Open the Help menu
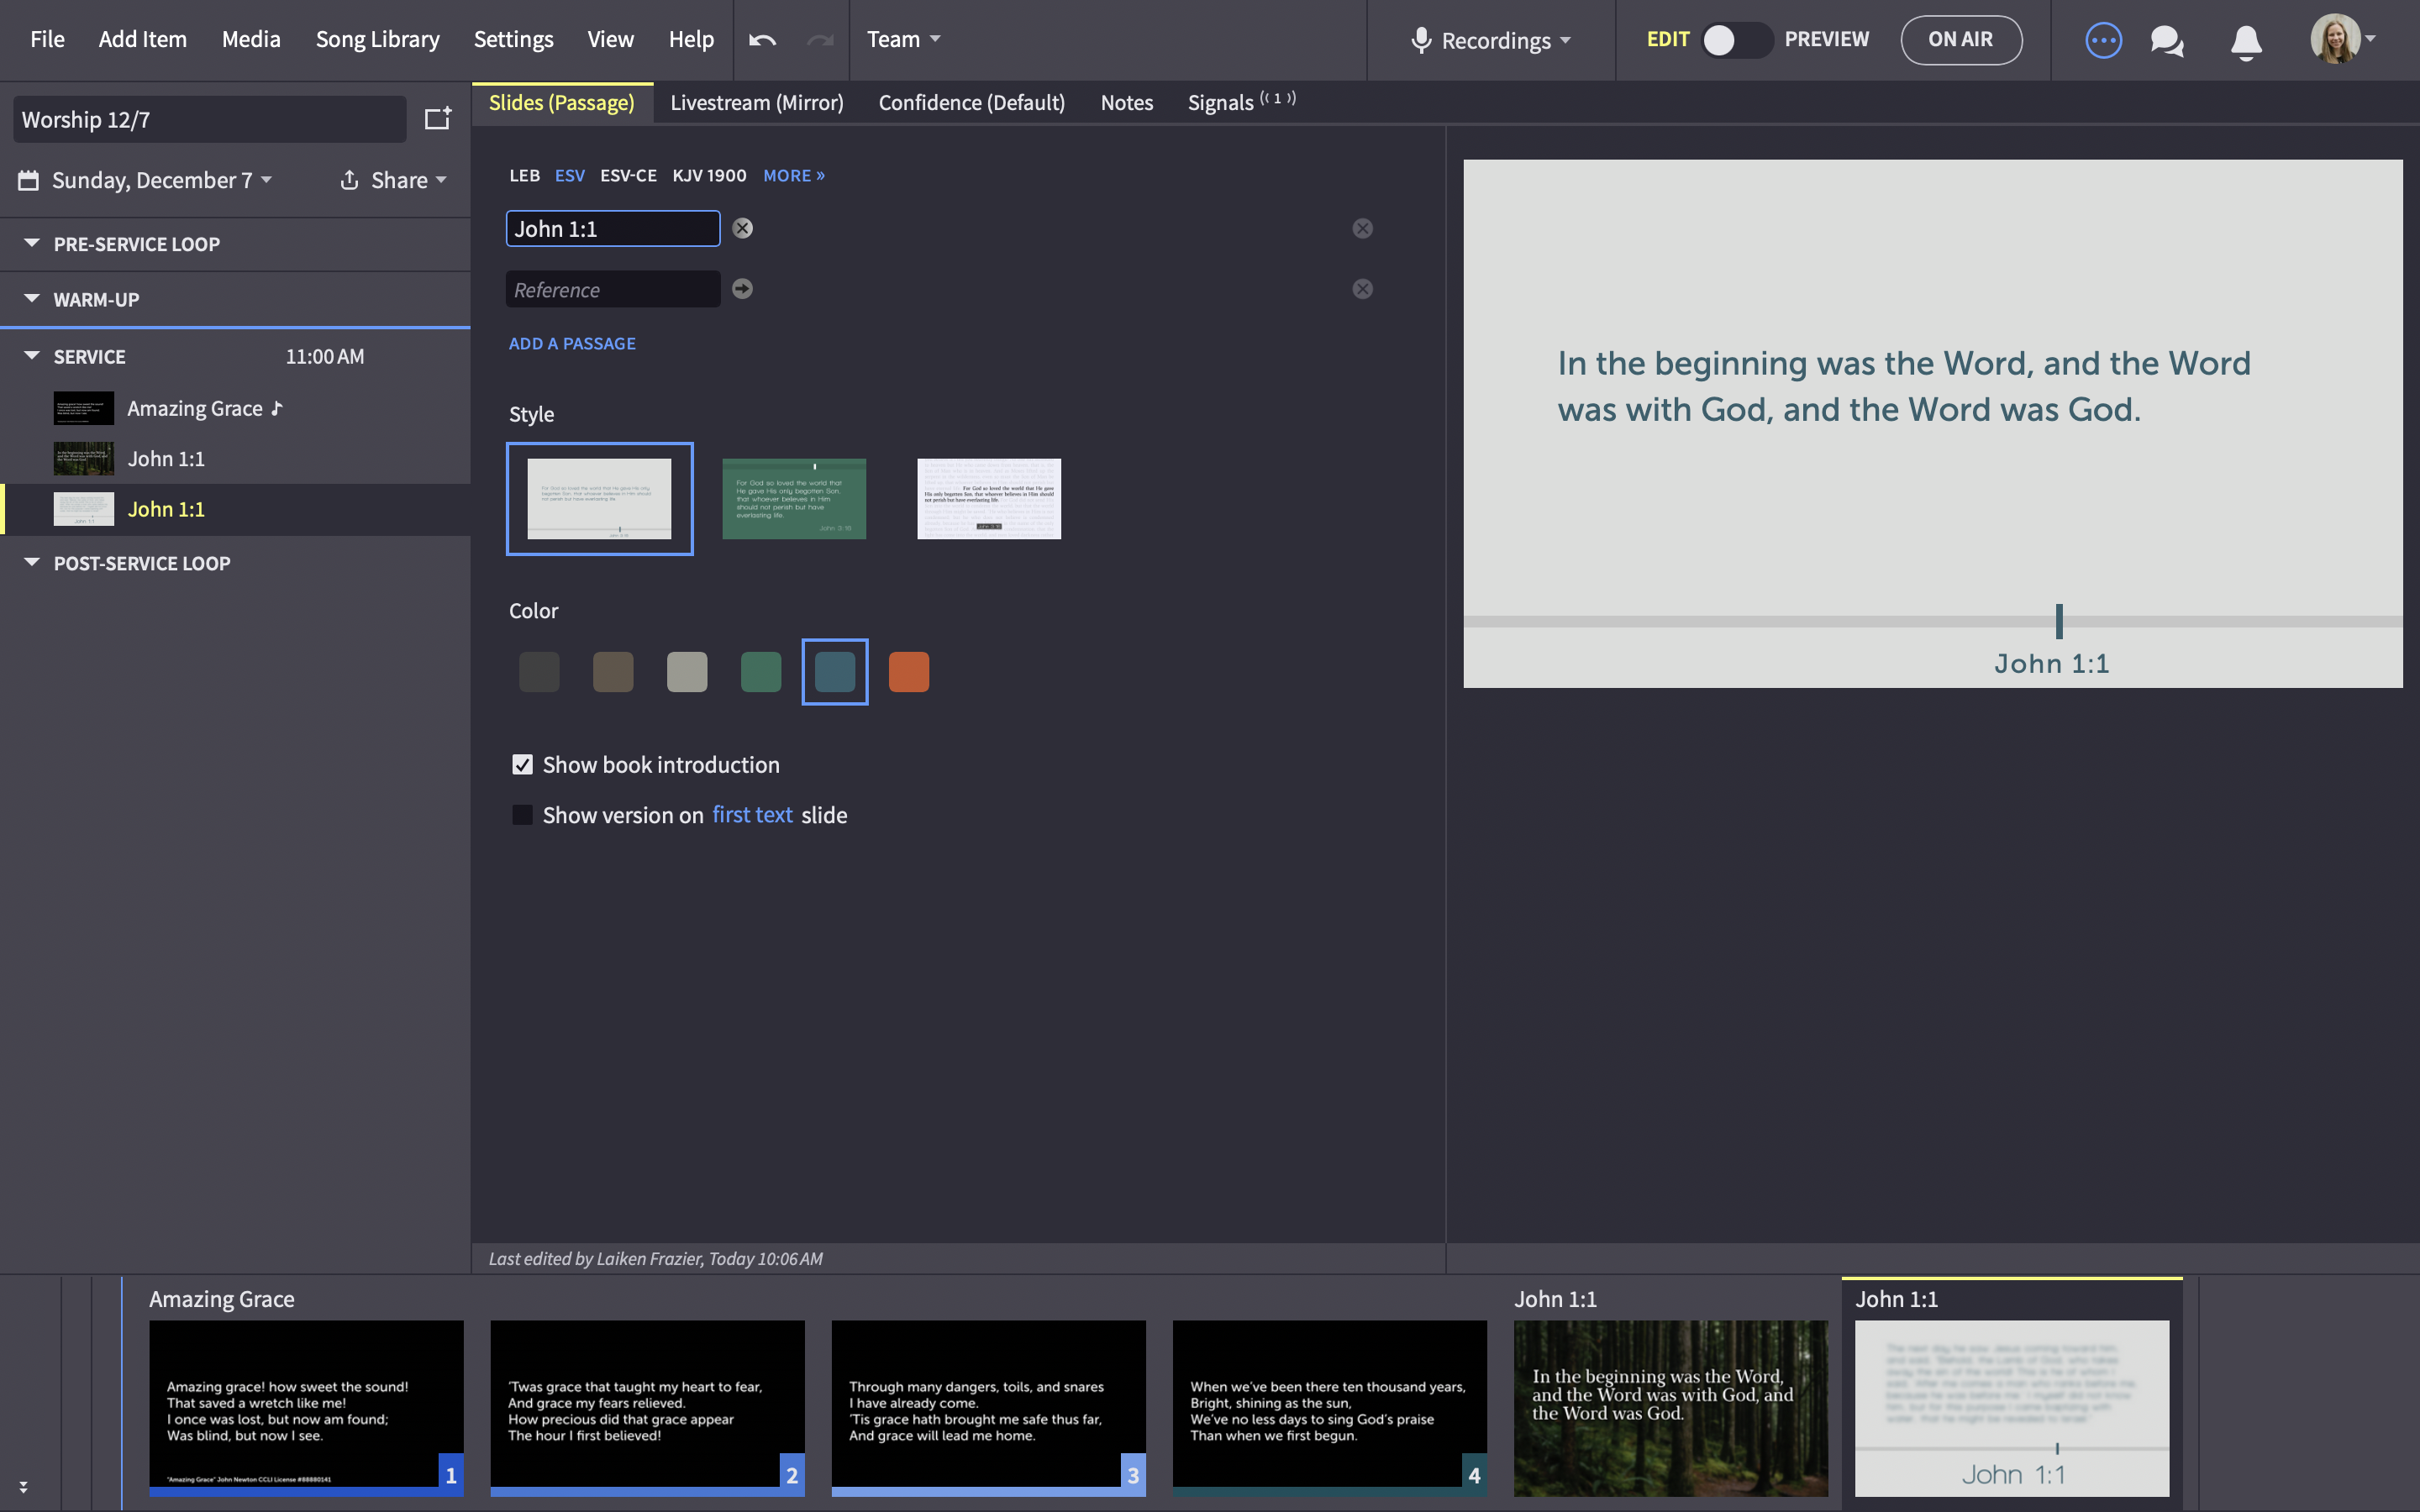The height and width of the screenshot is (1512, 2420). [691, 39]
